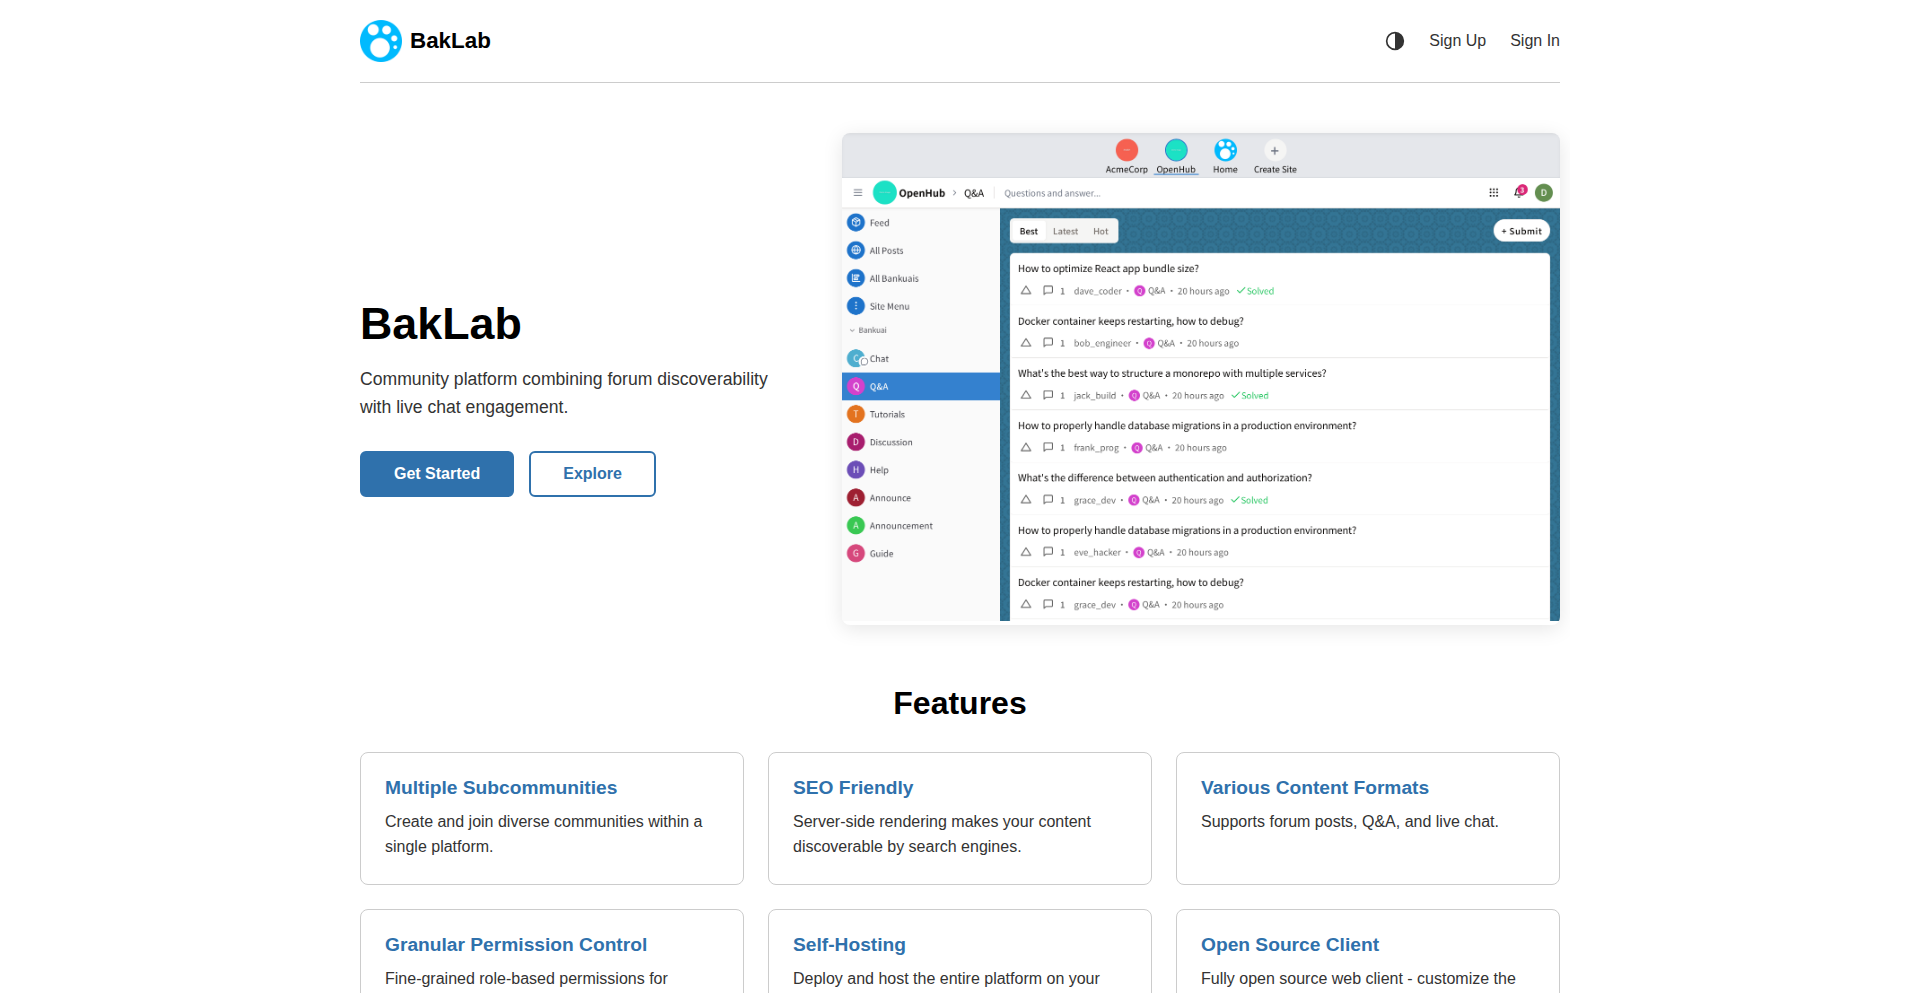This screenshot has width=1920, height=993.
Task: Click the hamburger menu icon beside OpenHub
Action: 857,193
